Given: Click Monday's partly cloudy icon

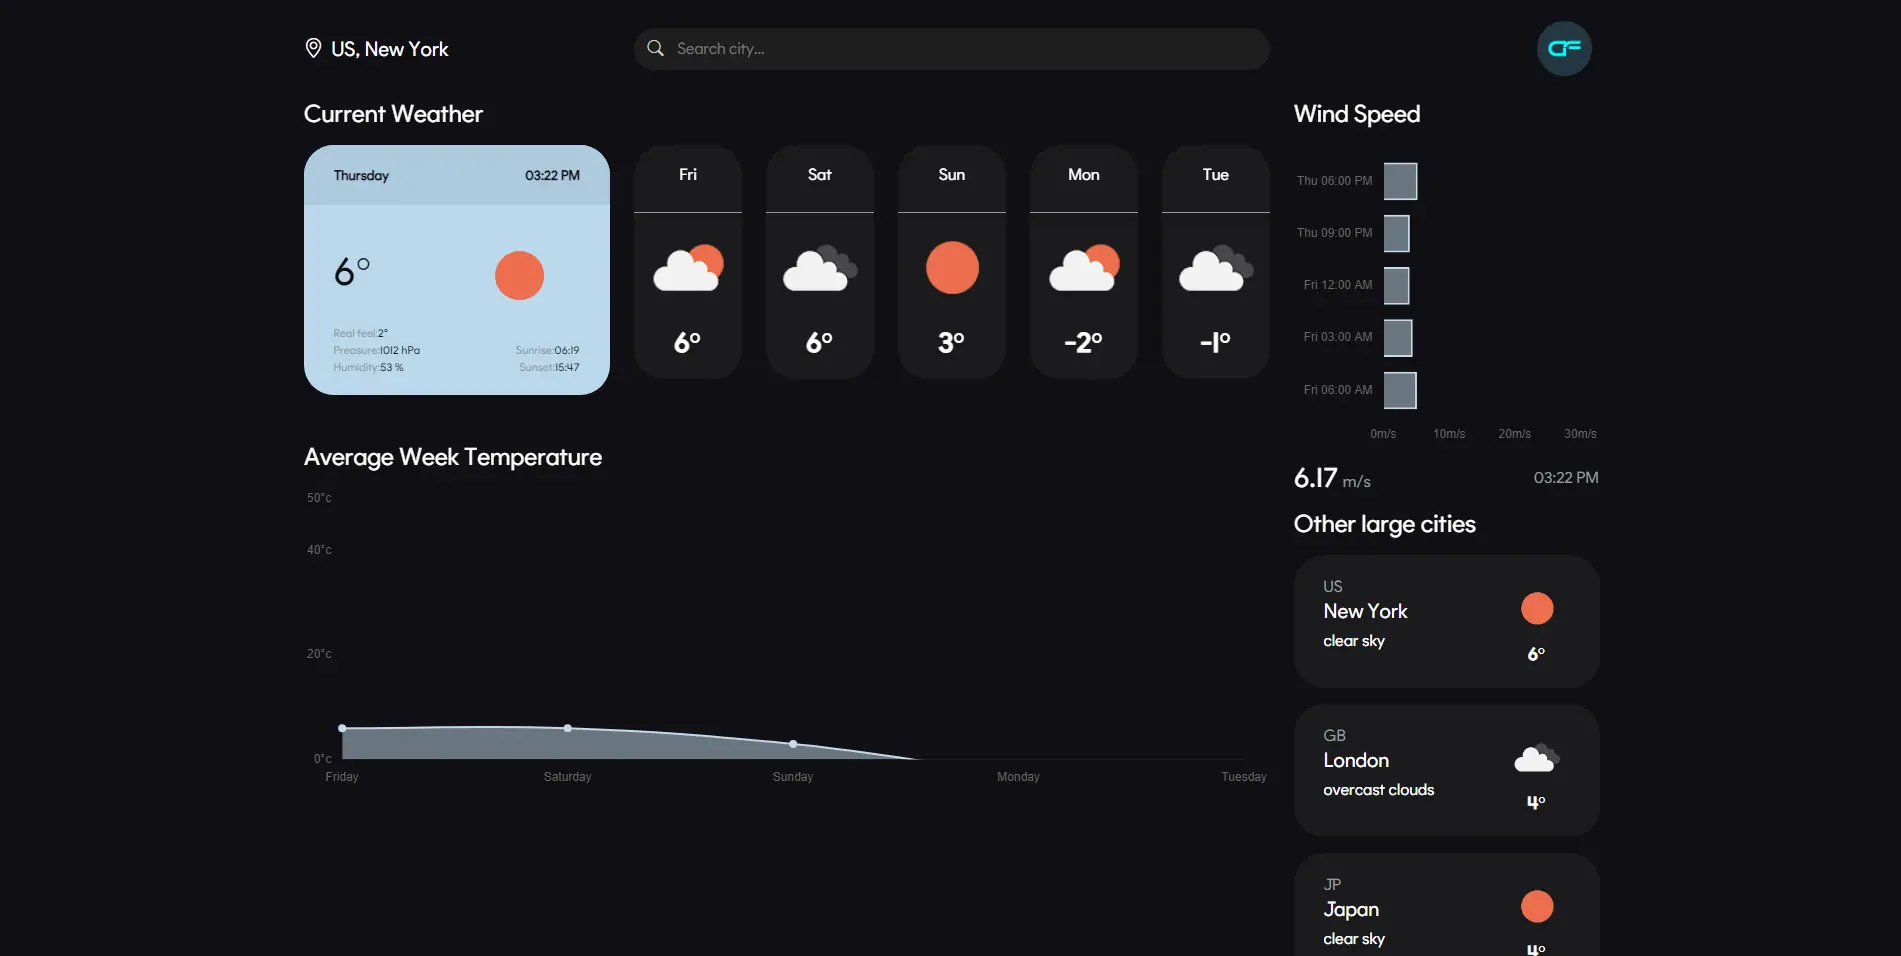Looking at the screenshot, I should click(1084, 267).
